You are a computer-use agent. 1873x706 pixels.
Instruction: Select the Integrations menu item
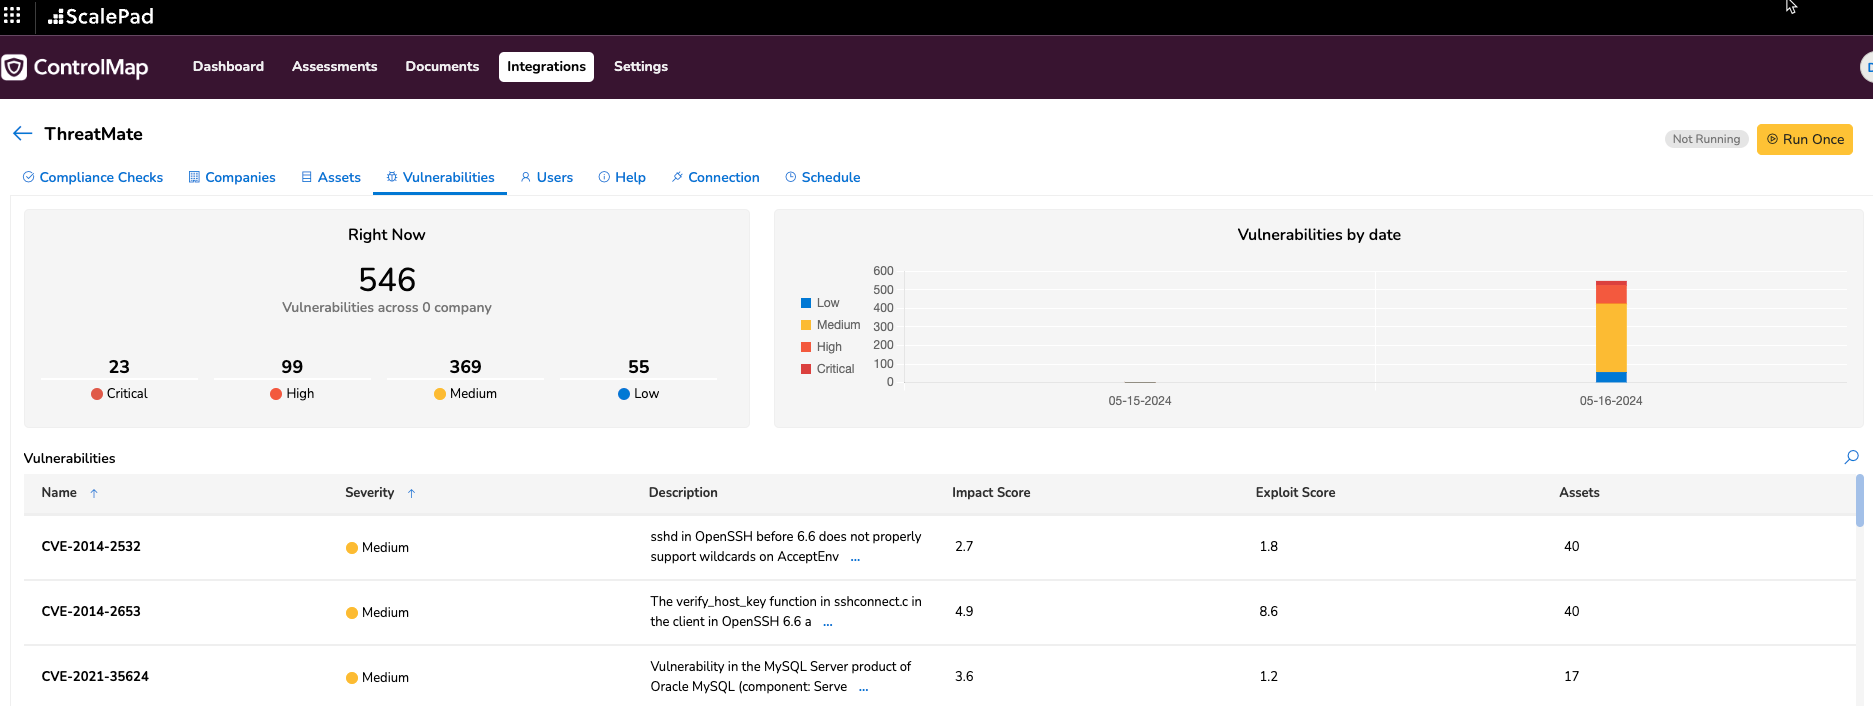(x=546, y=66)
